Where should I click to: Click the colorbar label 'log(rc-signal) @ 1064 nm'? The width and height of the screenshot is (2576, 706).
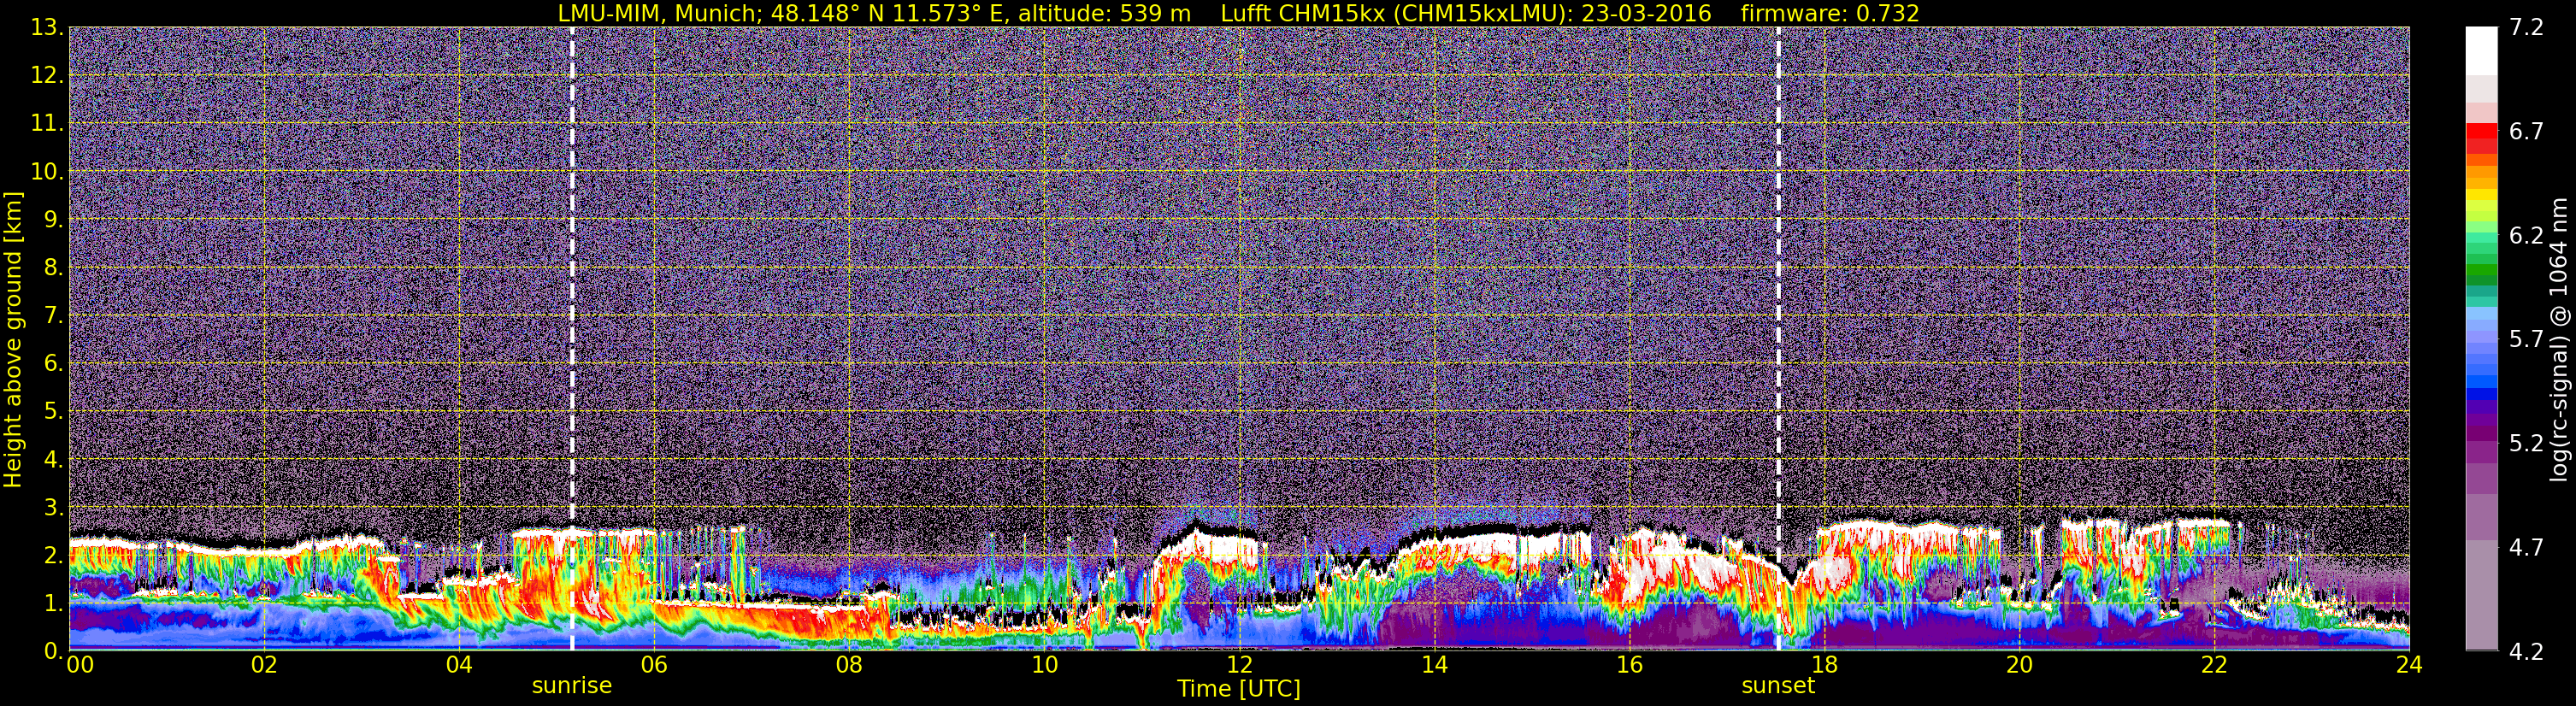2558,340
